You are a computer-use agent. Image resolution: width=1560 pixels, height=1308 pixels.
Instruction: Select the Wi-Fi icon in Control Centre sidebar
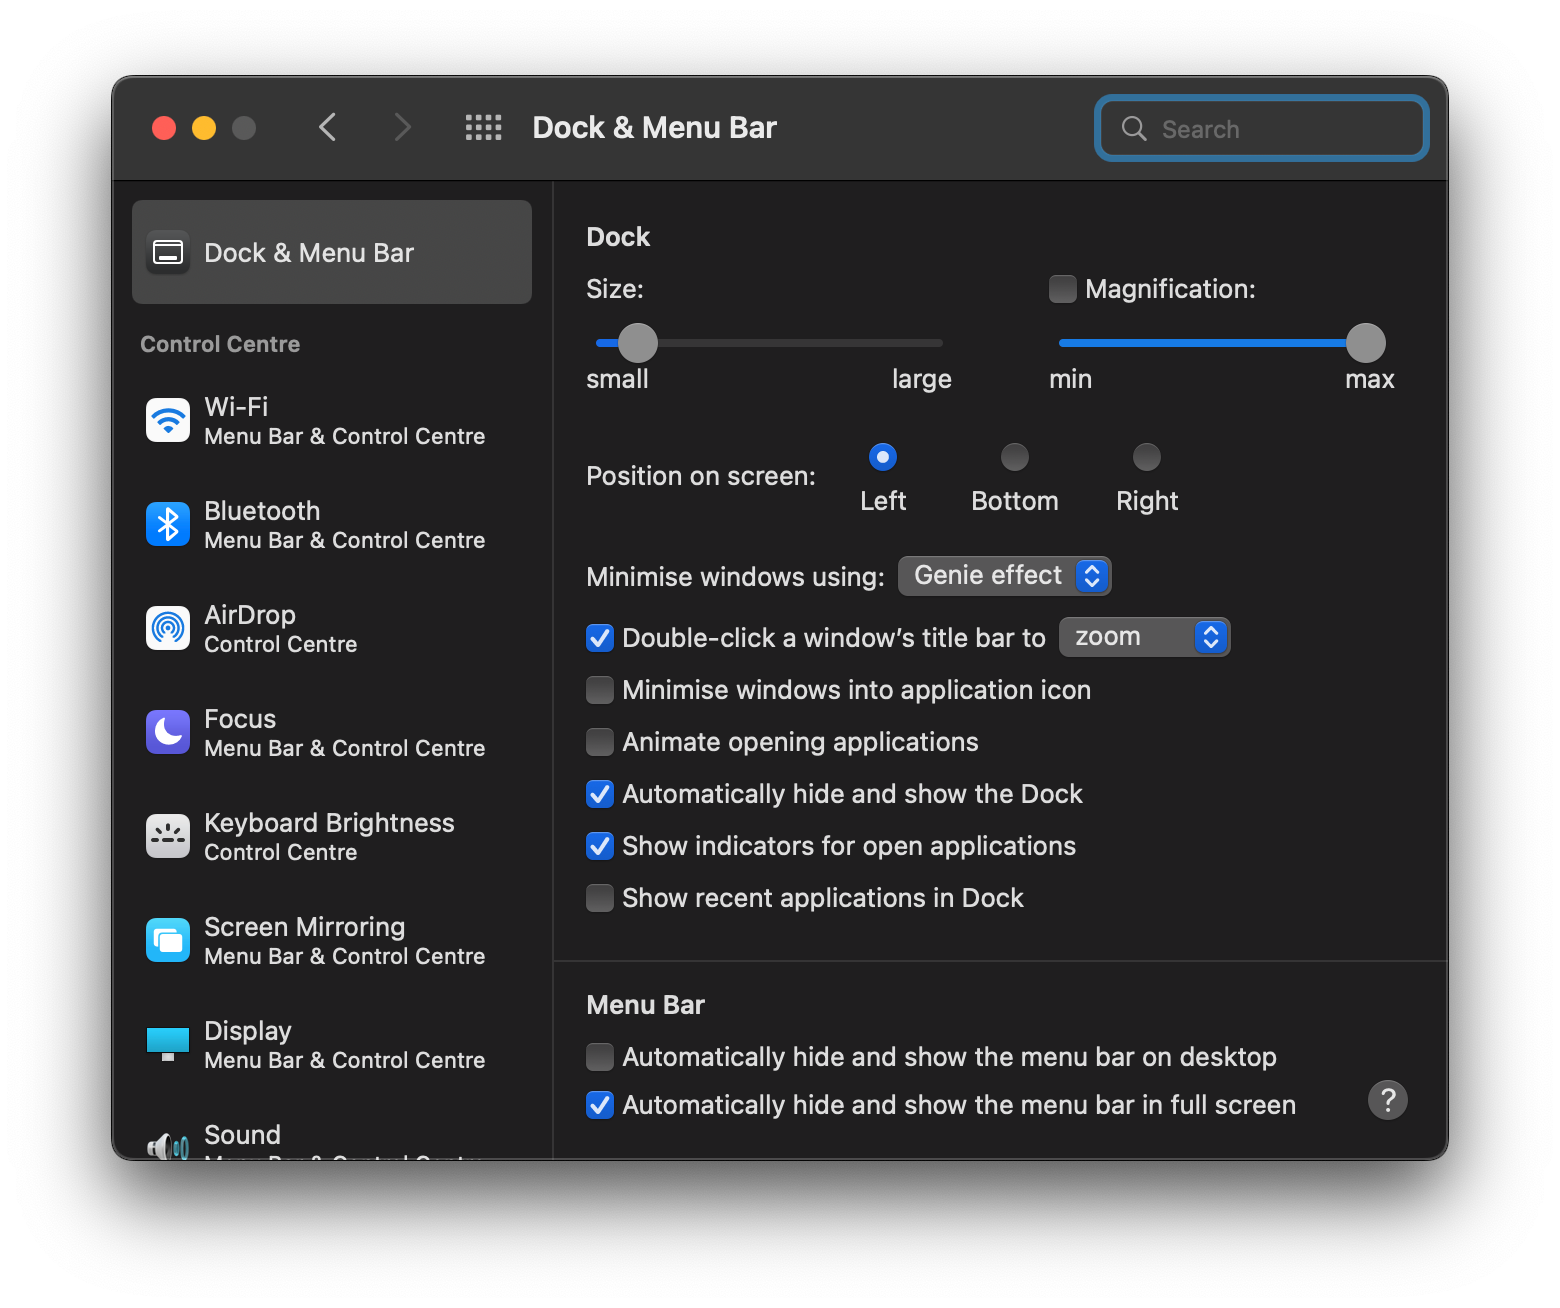click(167, 419)
